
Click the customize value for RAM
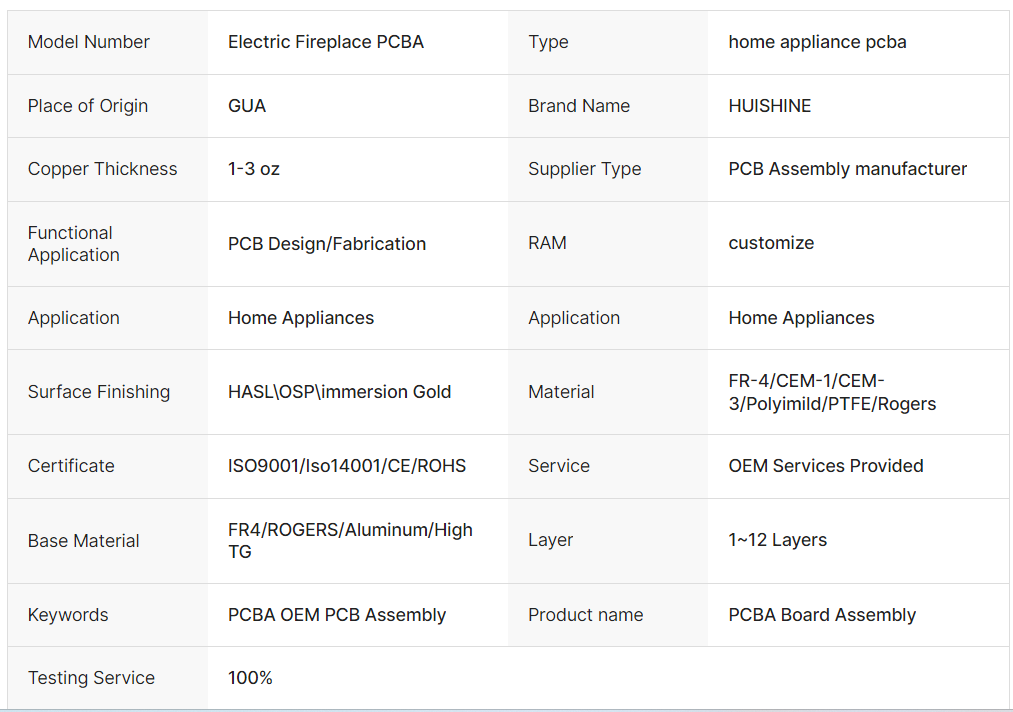click(x=771, y=243)
